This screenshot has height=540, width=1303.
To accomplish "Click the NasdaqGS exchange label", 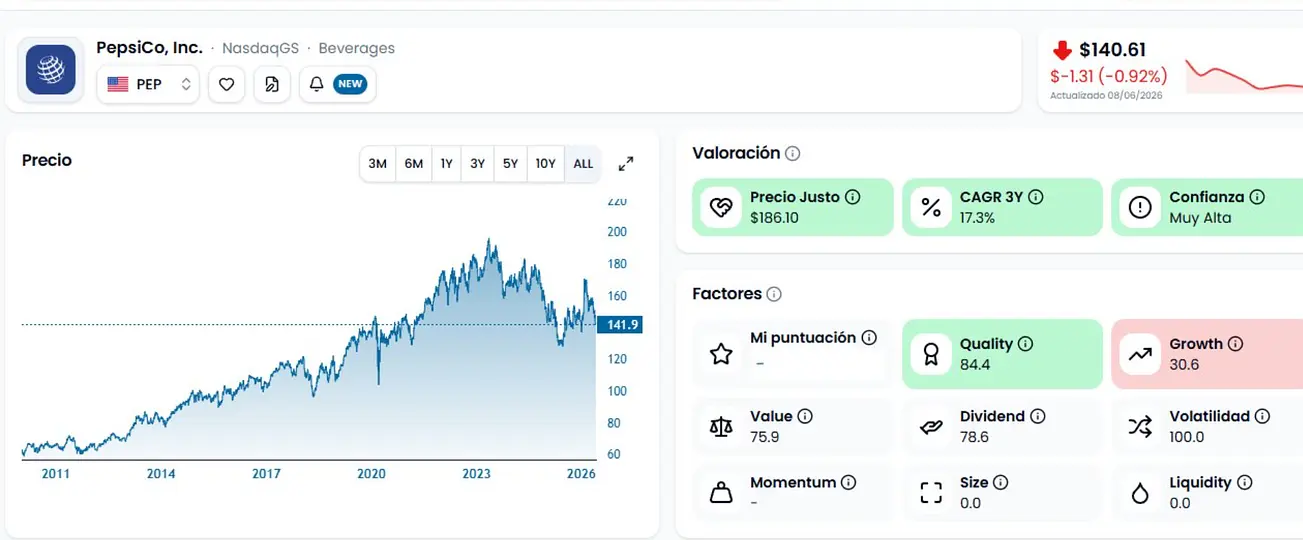I will click(x=260, y=48).
